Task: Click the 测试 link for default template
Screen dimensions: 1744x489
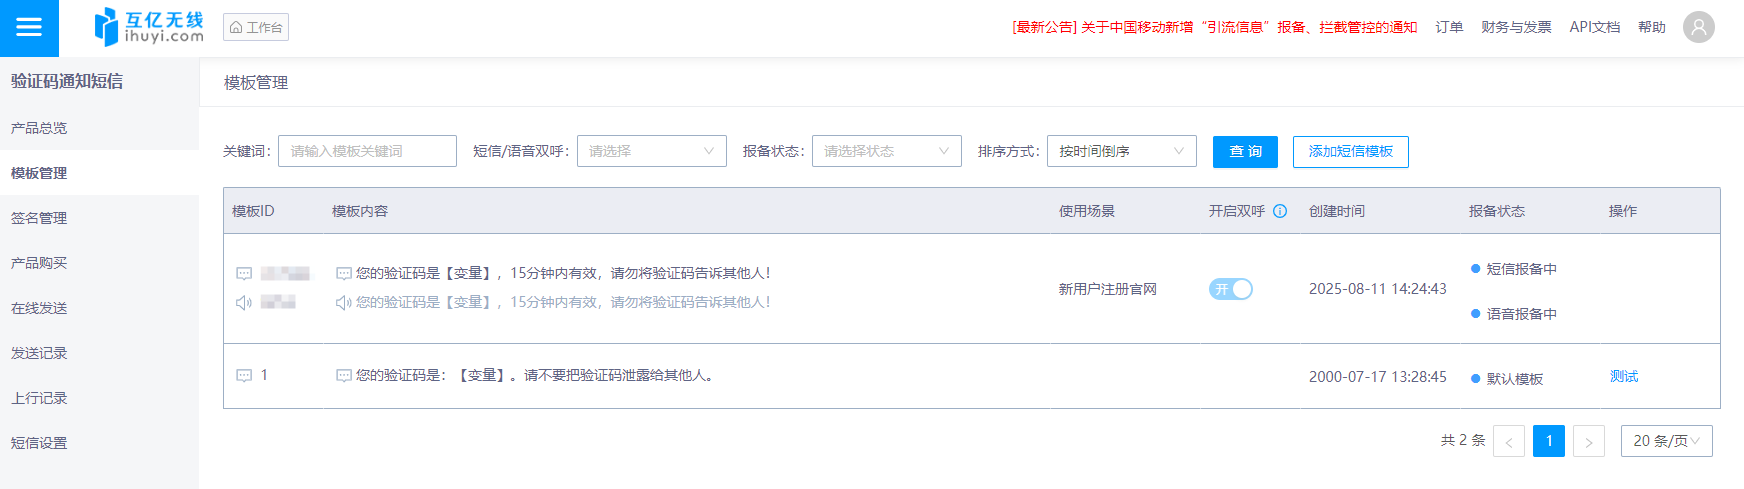Action: click(x=1623, y=376)
